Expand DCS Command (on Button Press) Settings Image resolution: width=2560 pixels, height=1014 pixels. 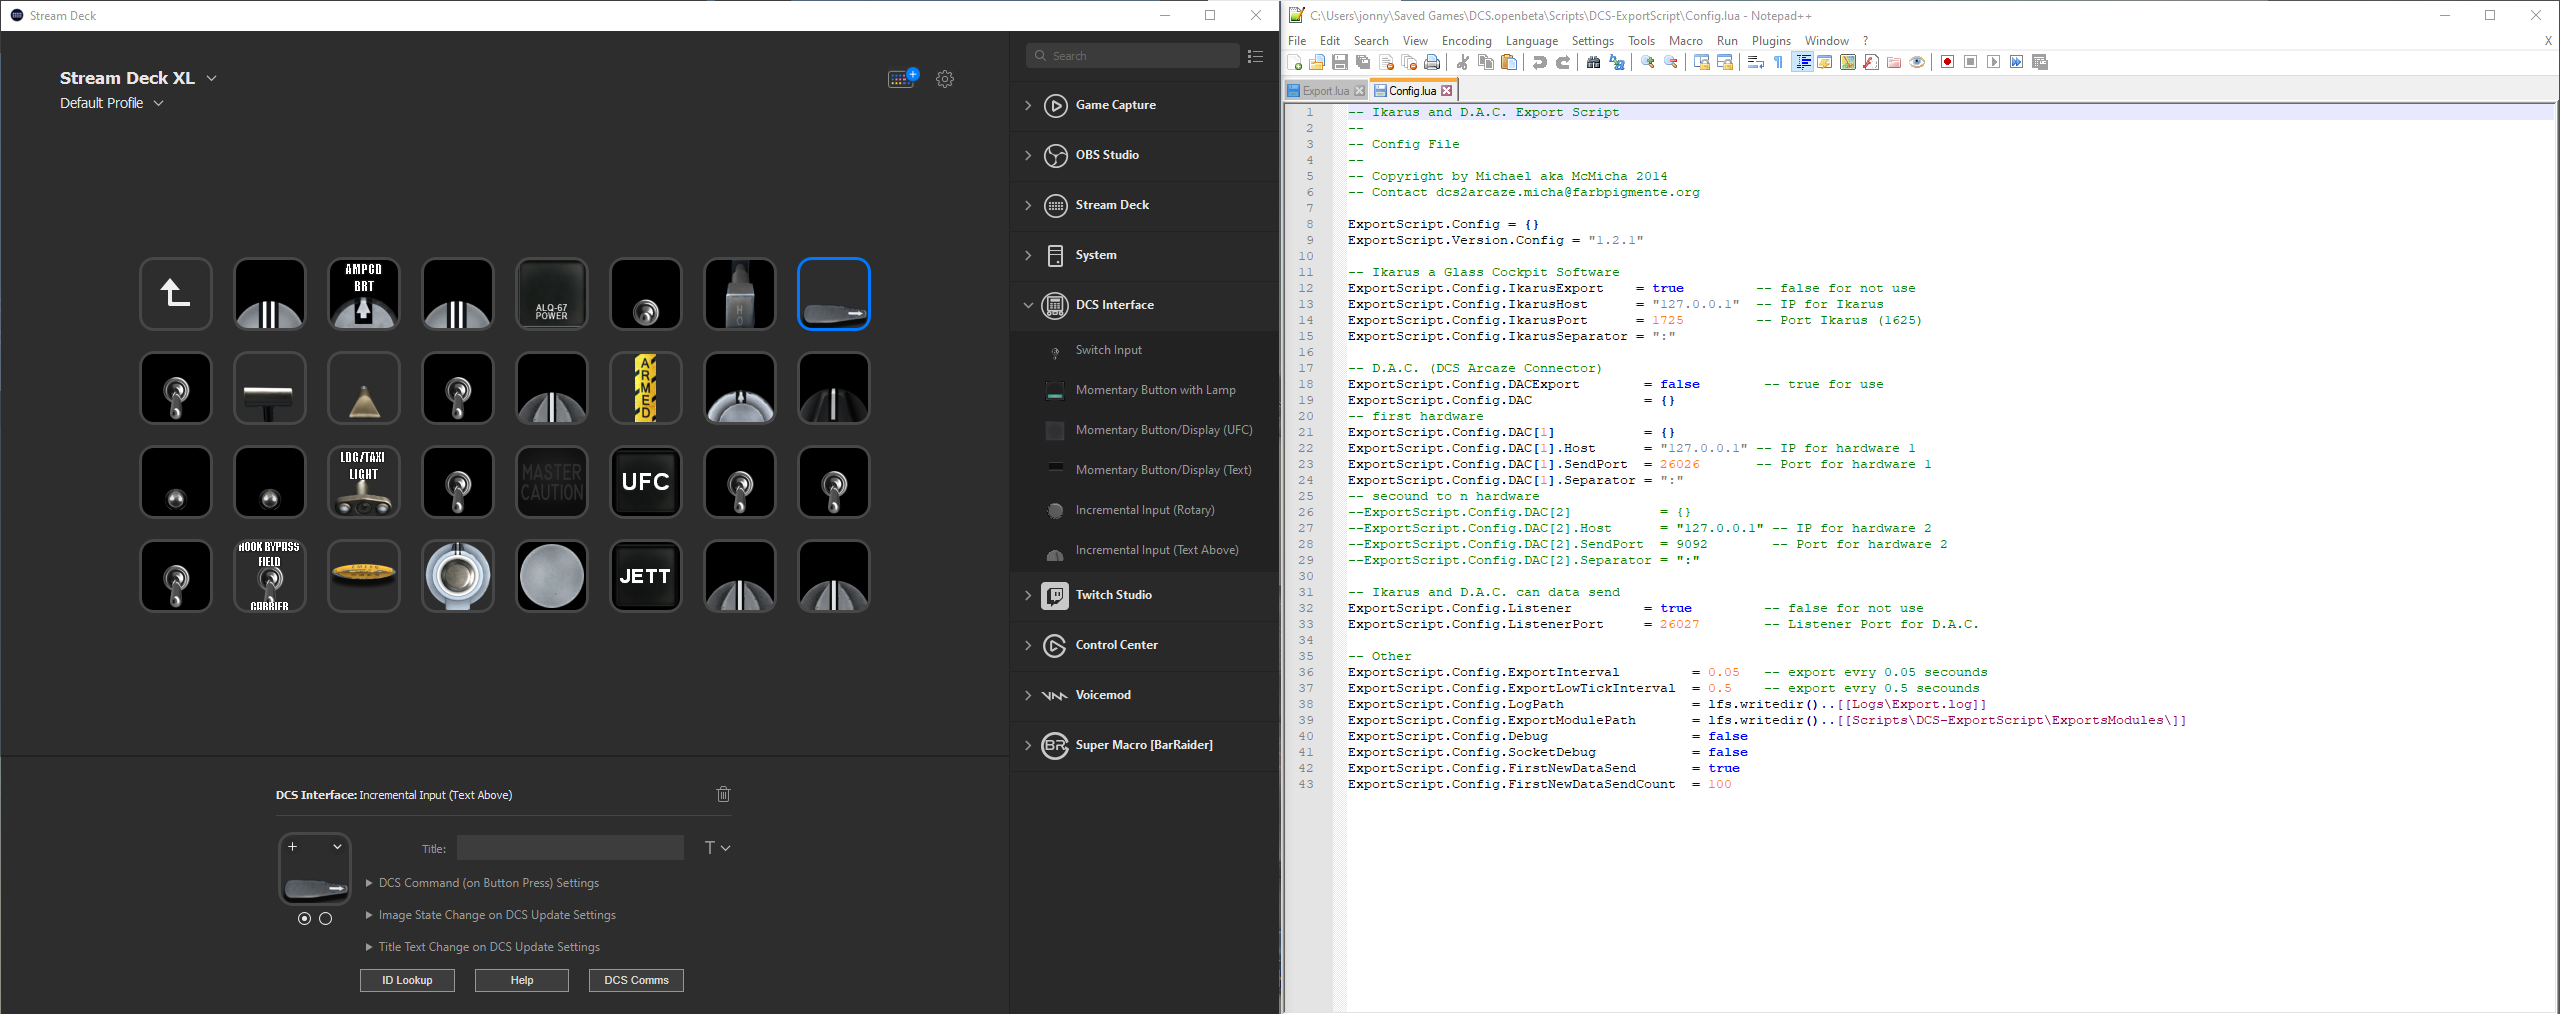(x=483, y=883)
